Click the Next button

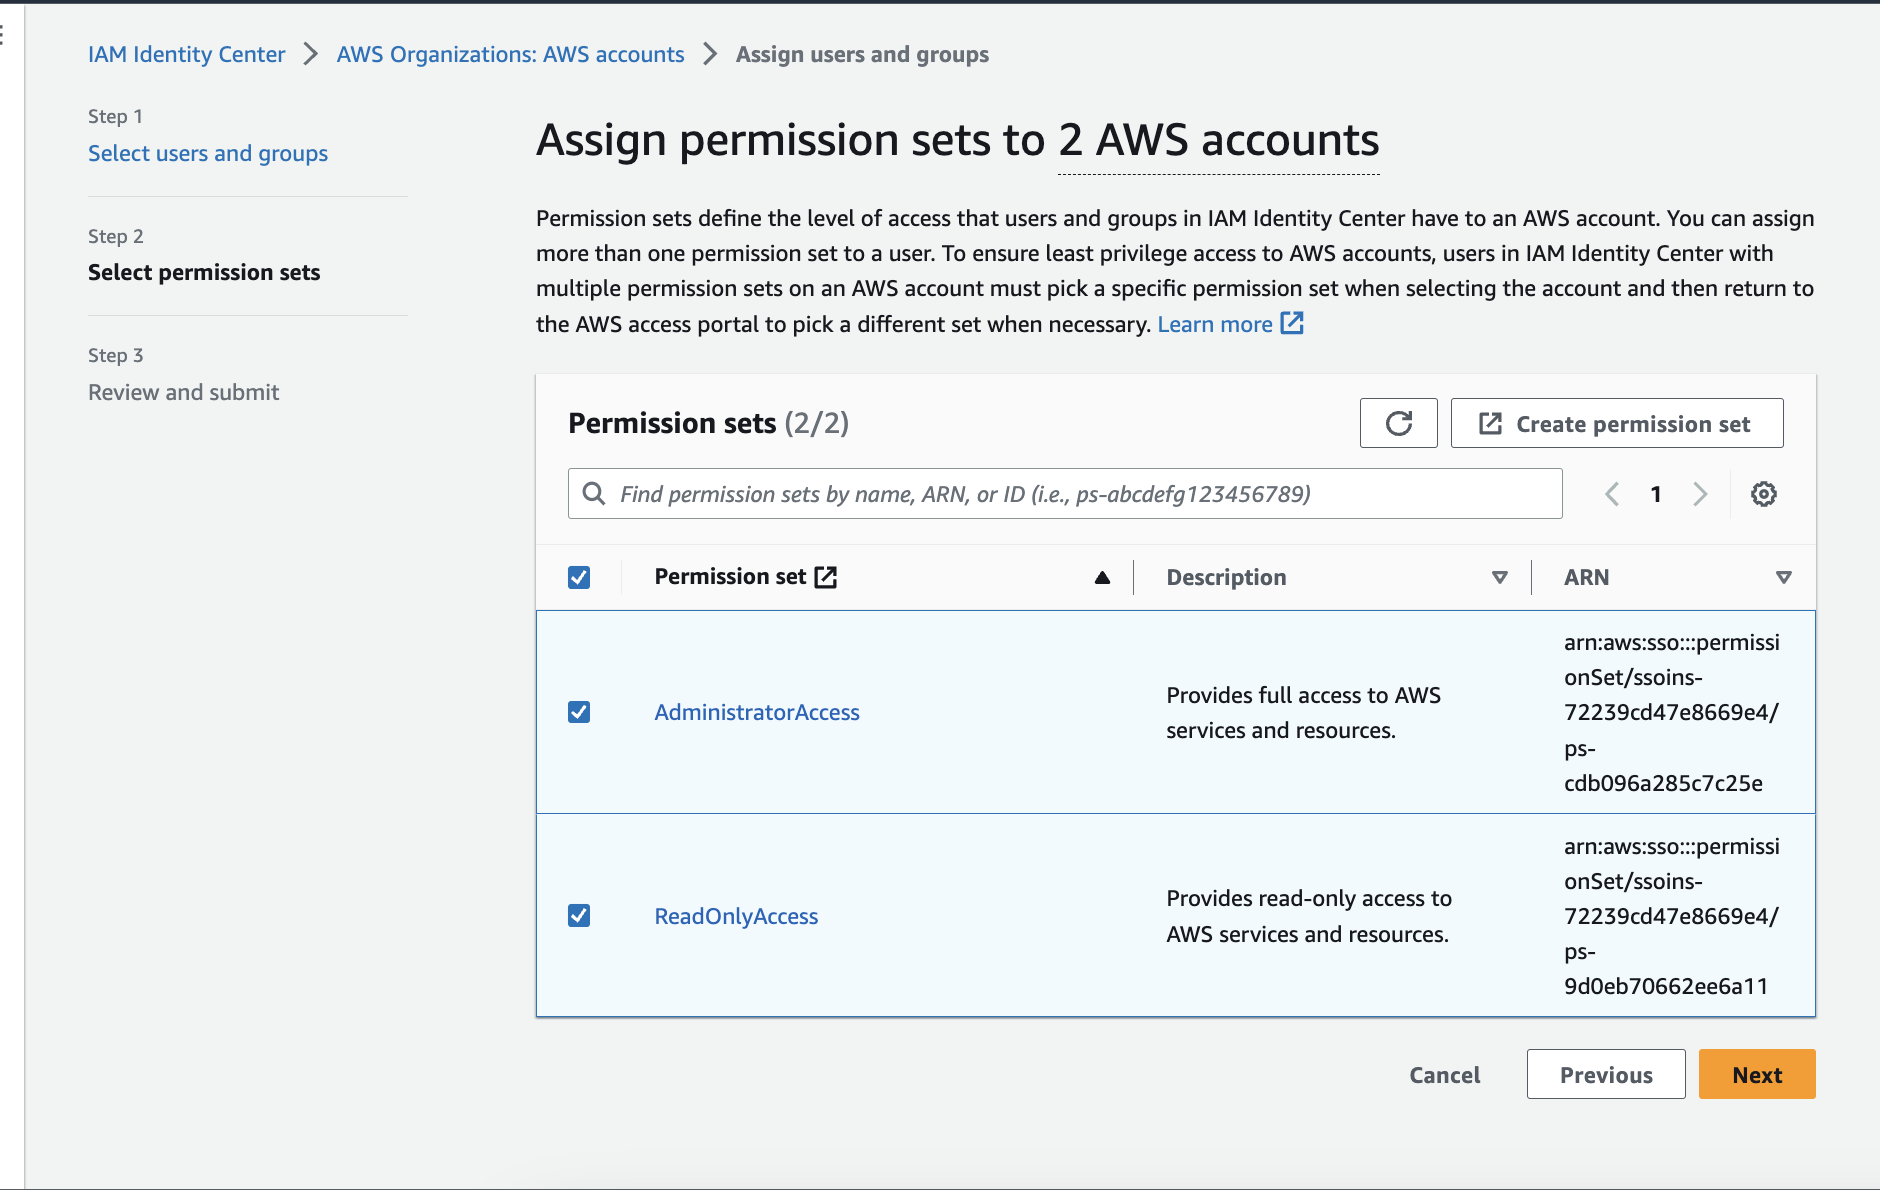[1757, 1074]
